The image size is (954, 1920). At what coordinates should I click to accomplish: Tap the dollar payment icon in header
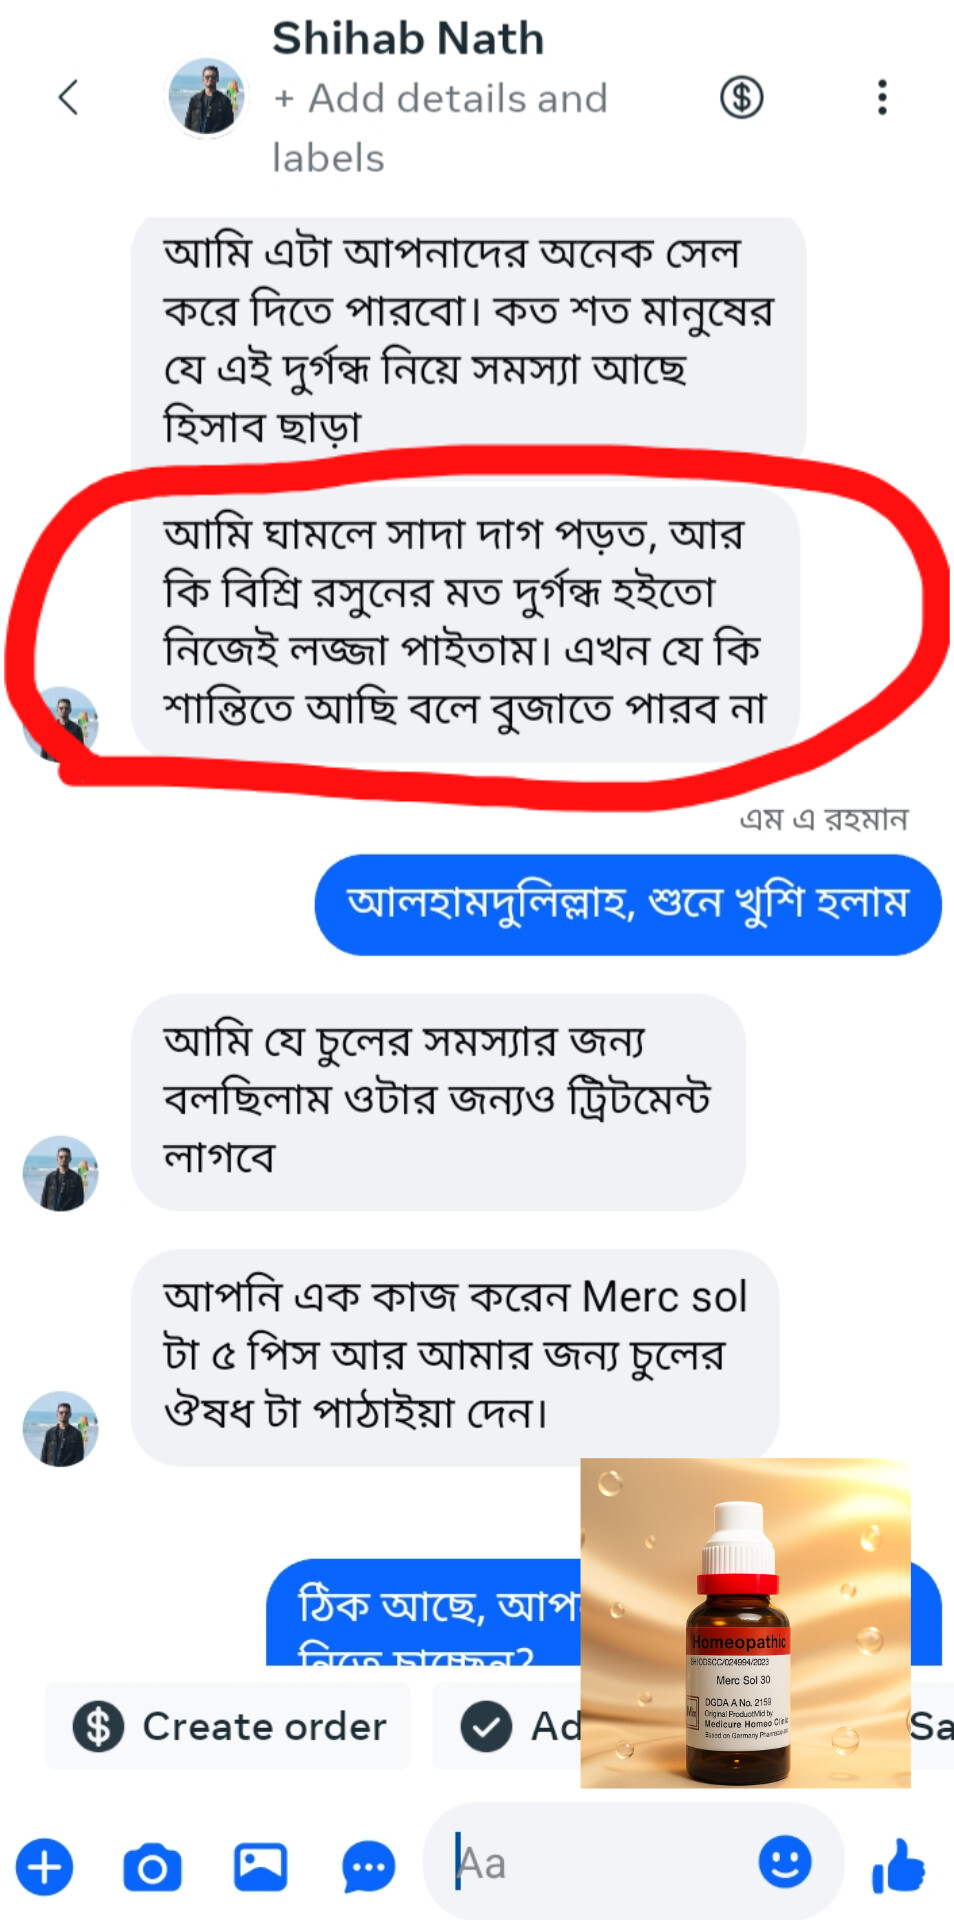pos(741,97)
